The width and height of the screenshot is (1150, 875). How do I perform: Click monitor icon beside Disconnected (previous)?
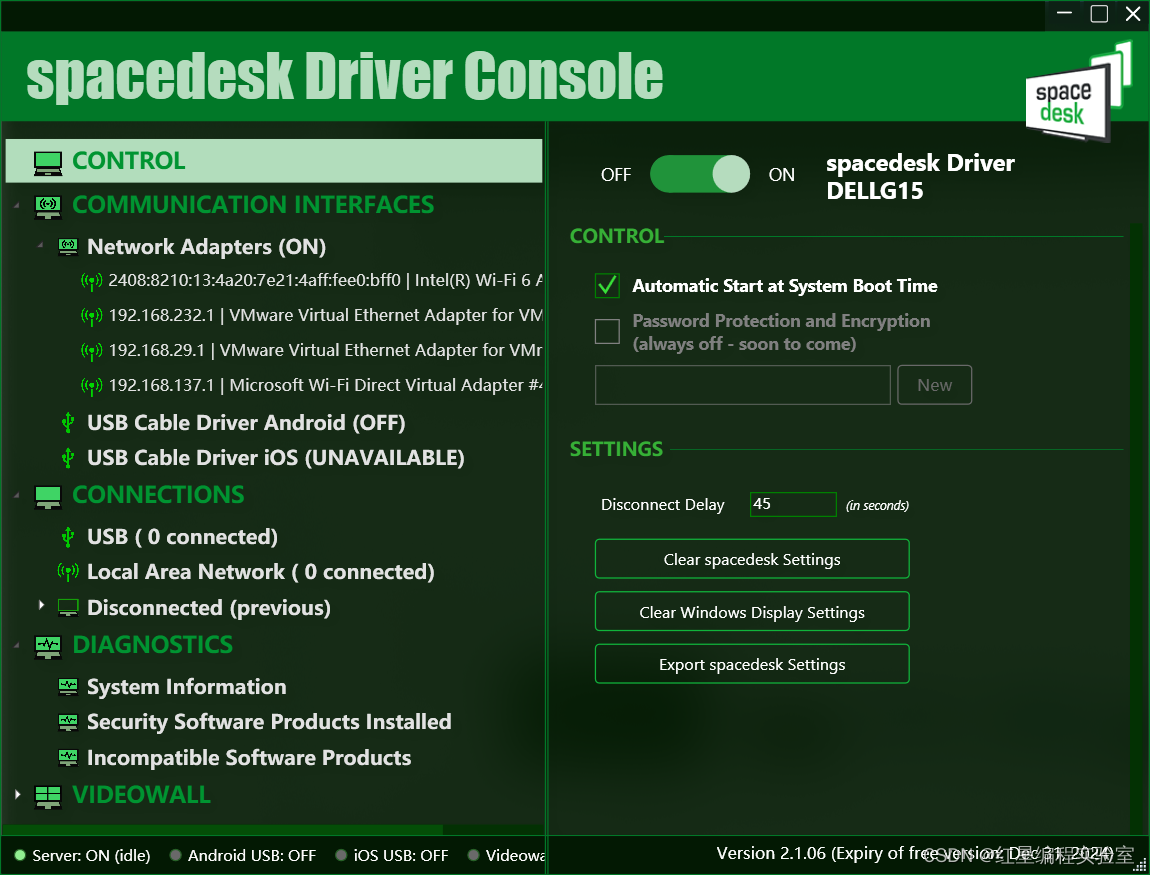(x=68, y=608)
